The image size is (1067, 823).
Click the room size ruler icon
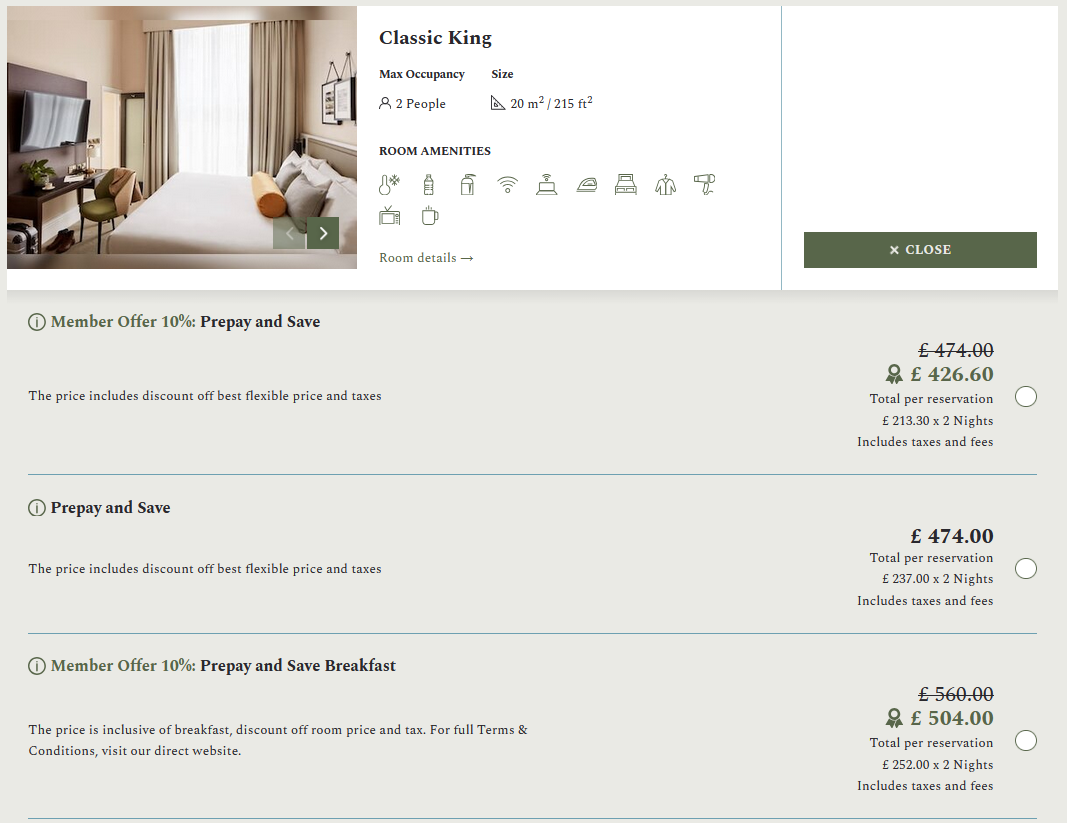(x=496, y=102)
